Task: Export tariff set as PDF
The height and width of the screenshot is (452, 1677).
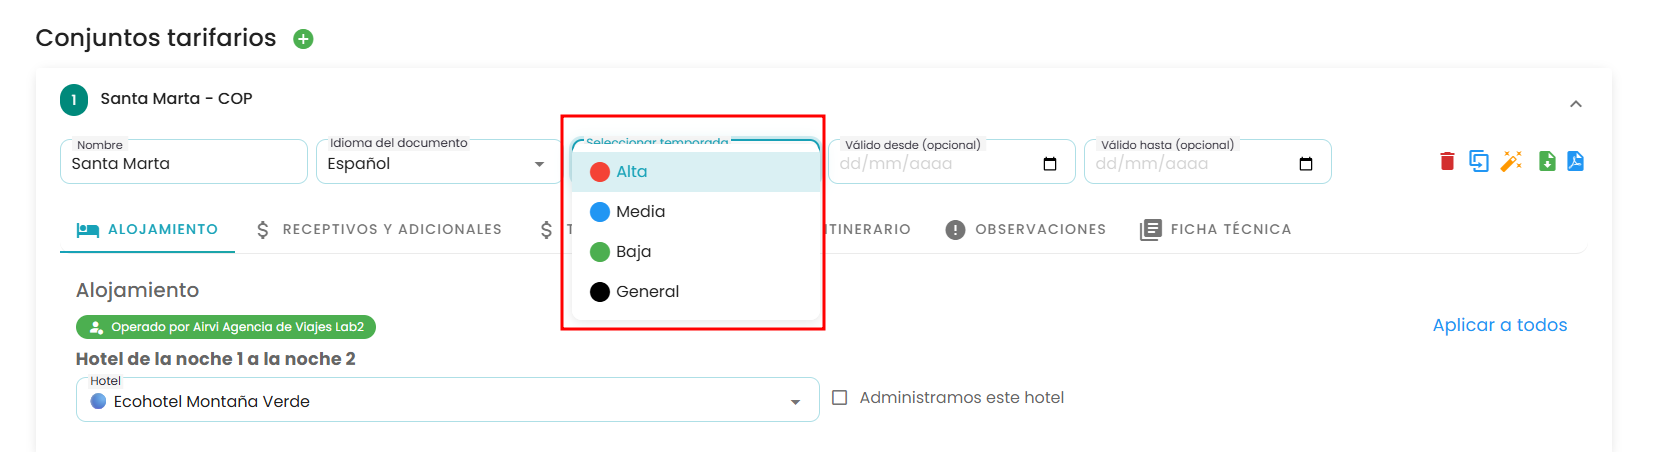Action: pyautogui.click(x=1575, y=161)
